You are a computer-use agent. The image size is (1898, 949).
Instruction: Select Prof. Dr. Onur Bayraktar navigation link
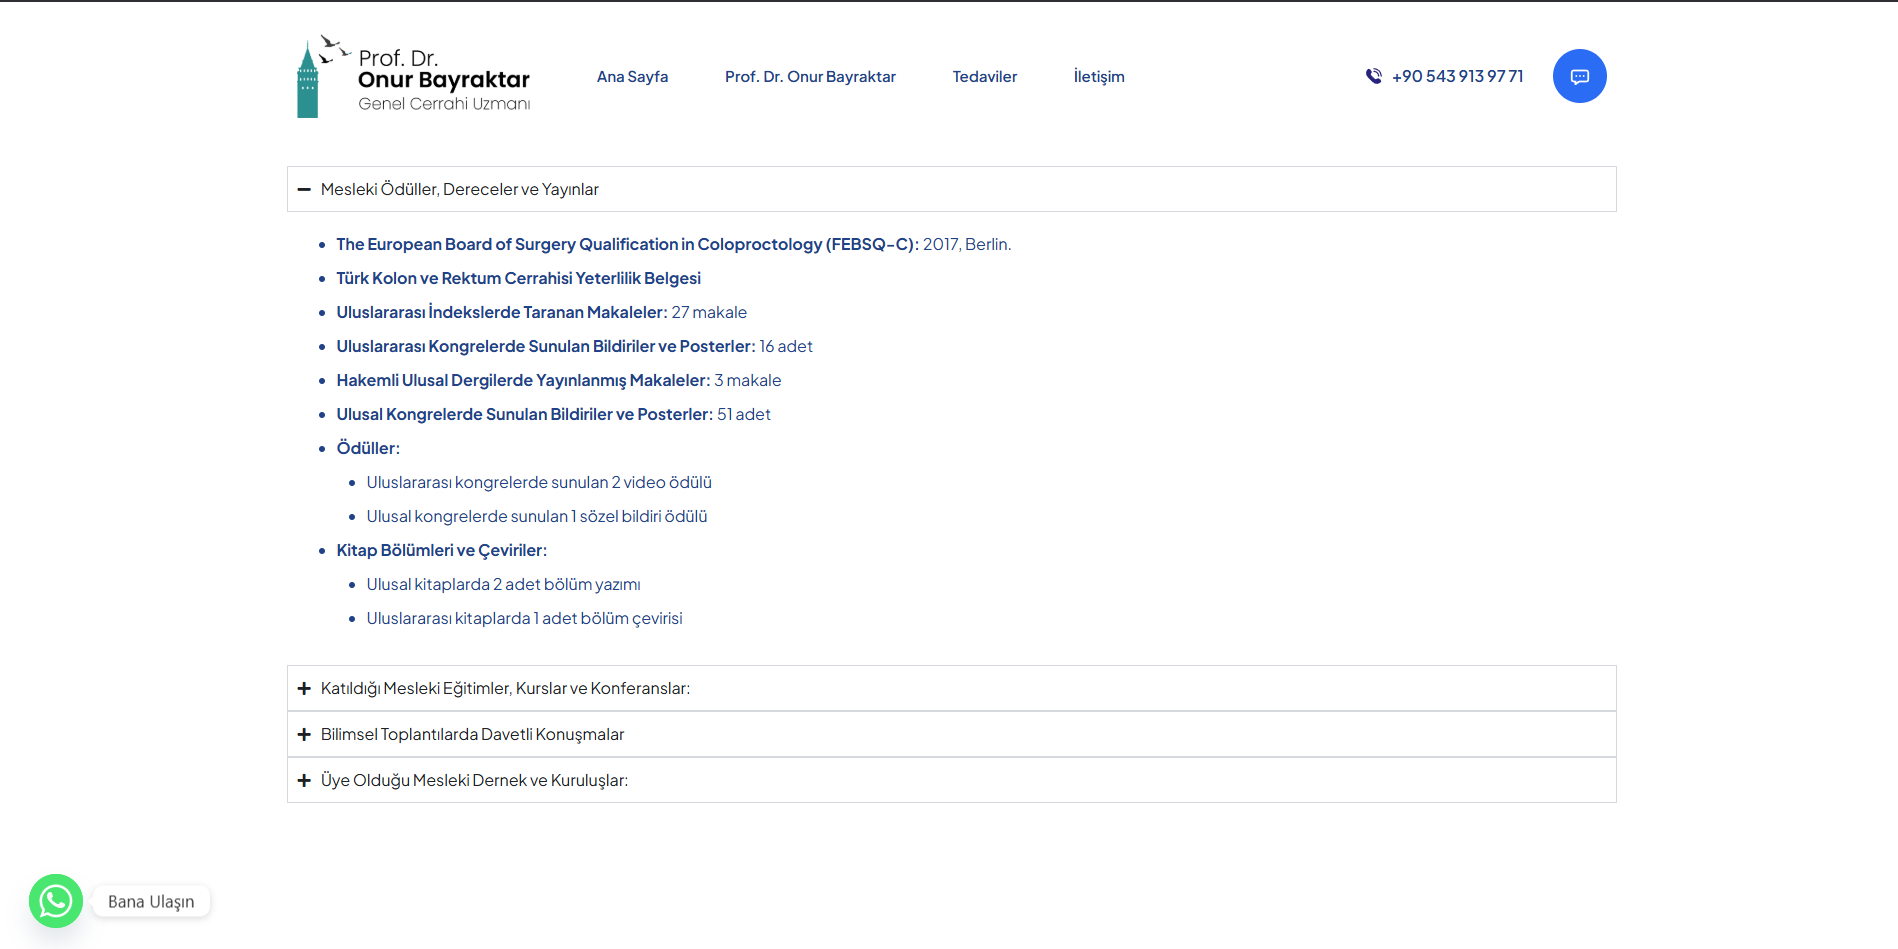810,77
